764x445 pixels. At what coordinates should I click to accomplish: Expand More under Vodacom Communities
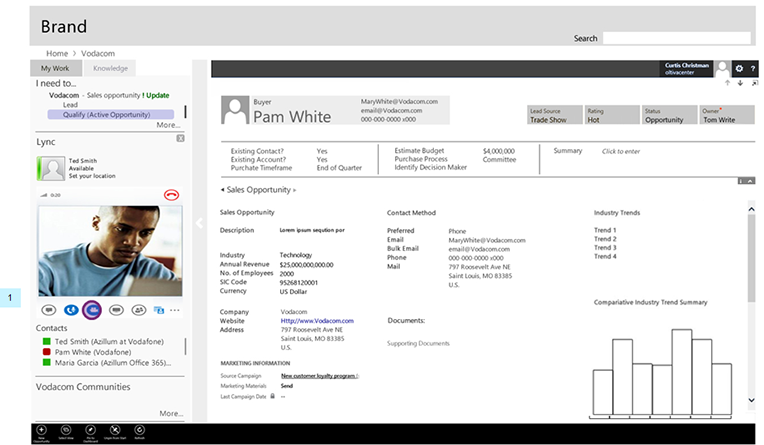coord(170,412)
